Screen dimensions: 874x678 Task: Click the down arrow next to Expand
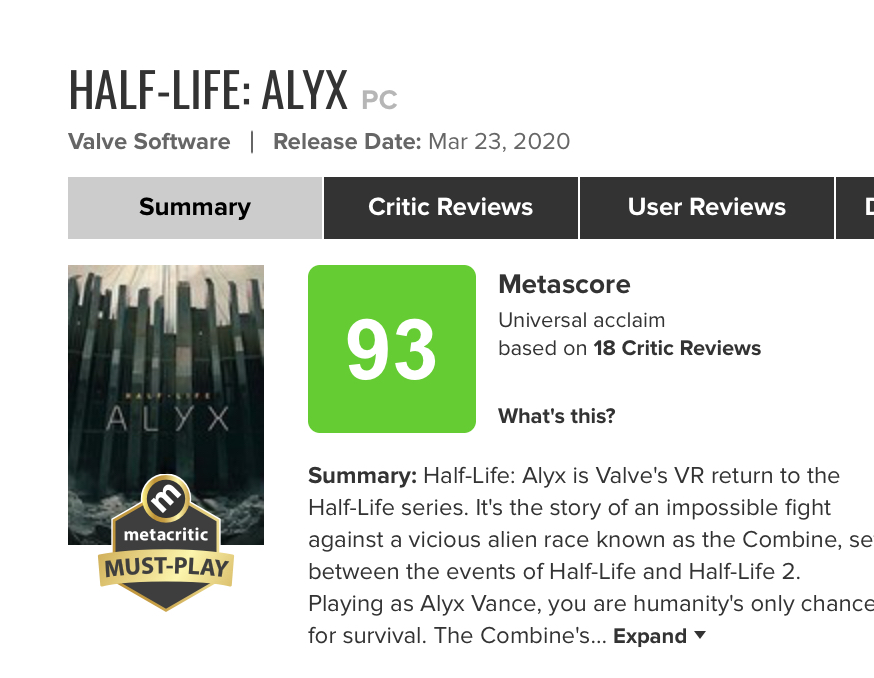[701, 635]
